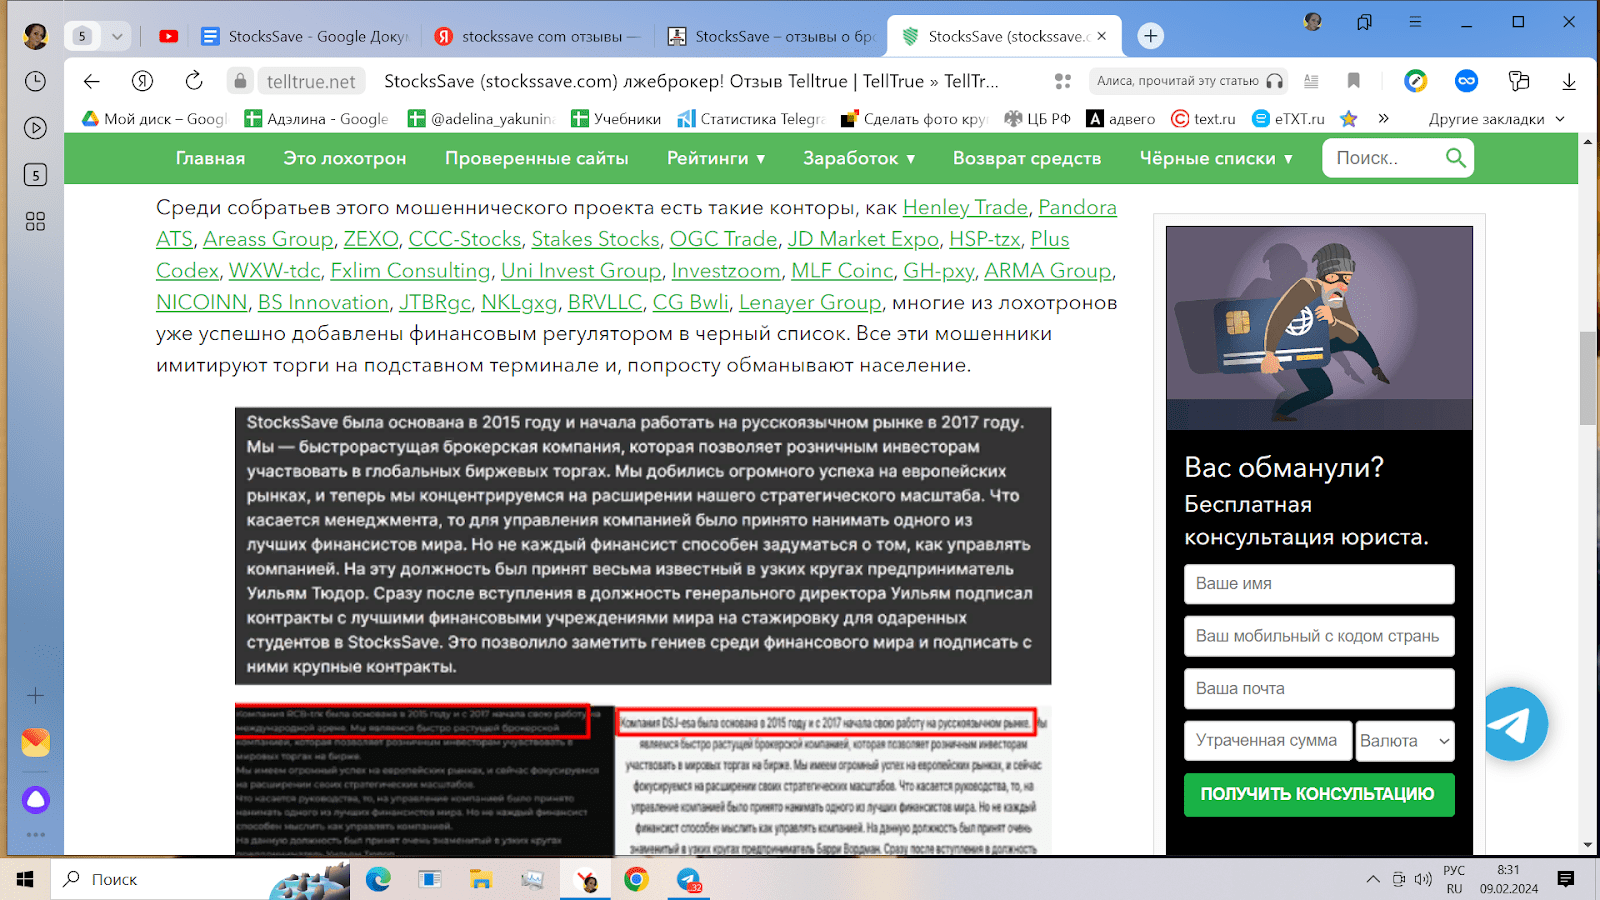Expand Другие закладки folder
Screen dimensions: 1600x900
click(1496, 118)
